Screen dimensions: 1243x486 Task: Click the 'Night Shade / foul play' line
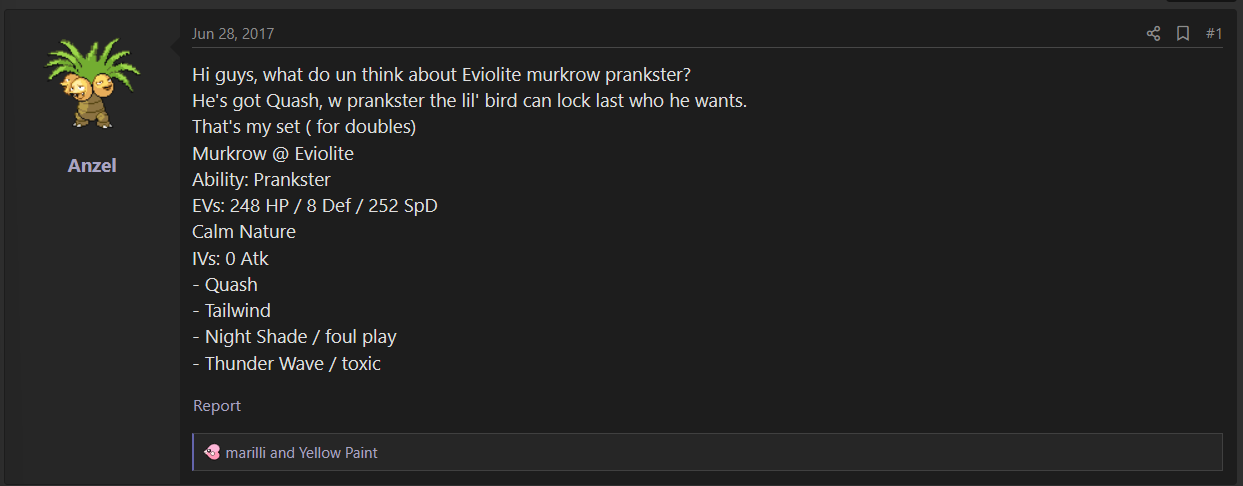tap(294, 337)
